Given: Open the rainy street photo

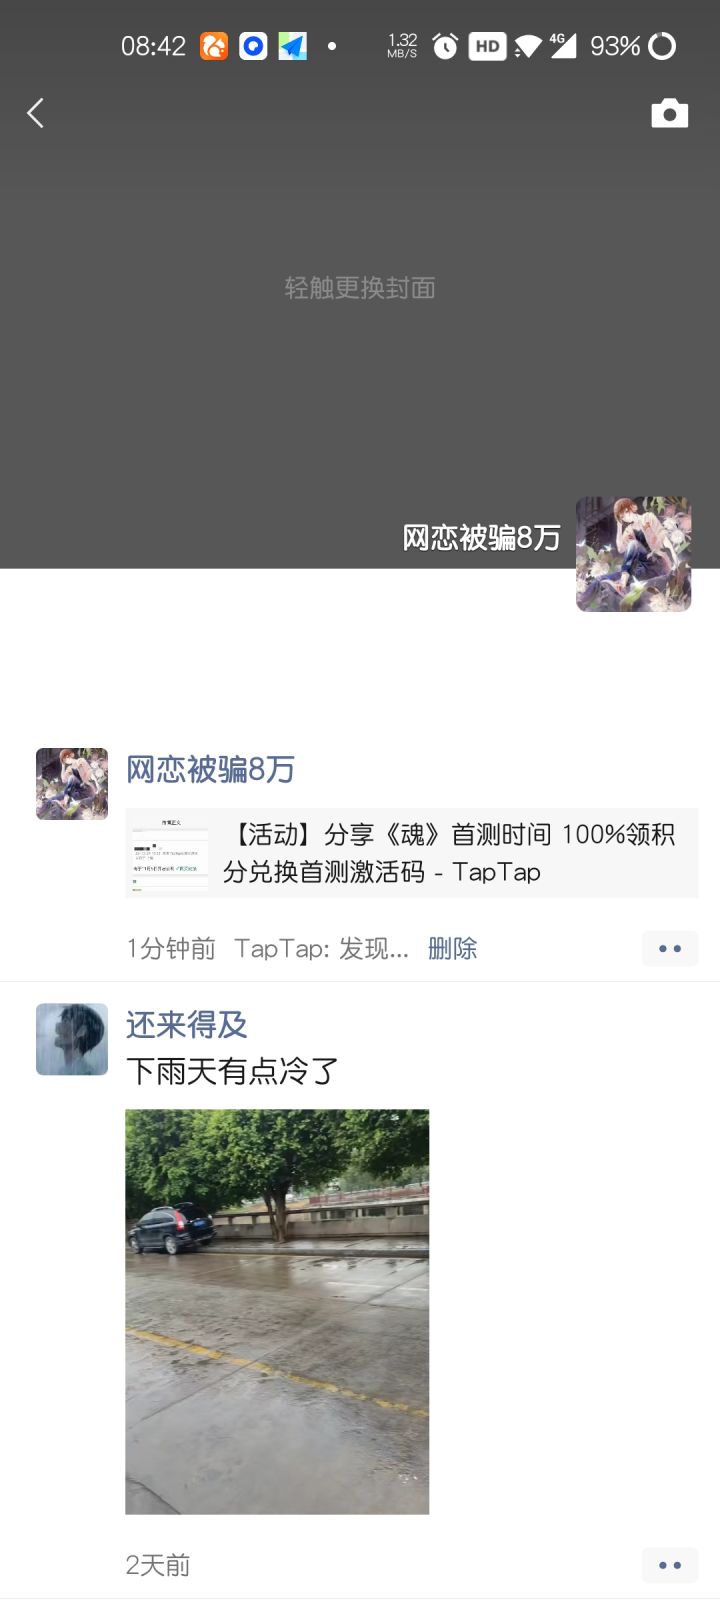Looking at the screenshot, I should pos(277,1312).
